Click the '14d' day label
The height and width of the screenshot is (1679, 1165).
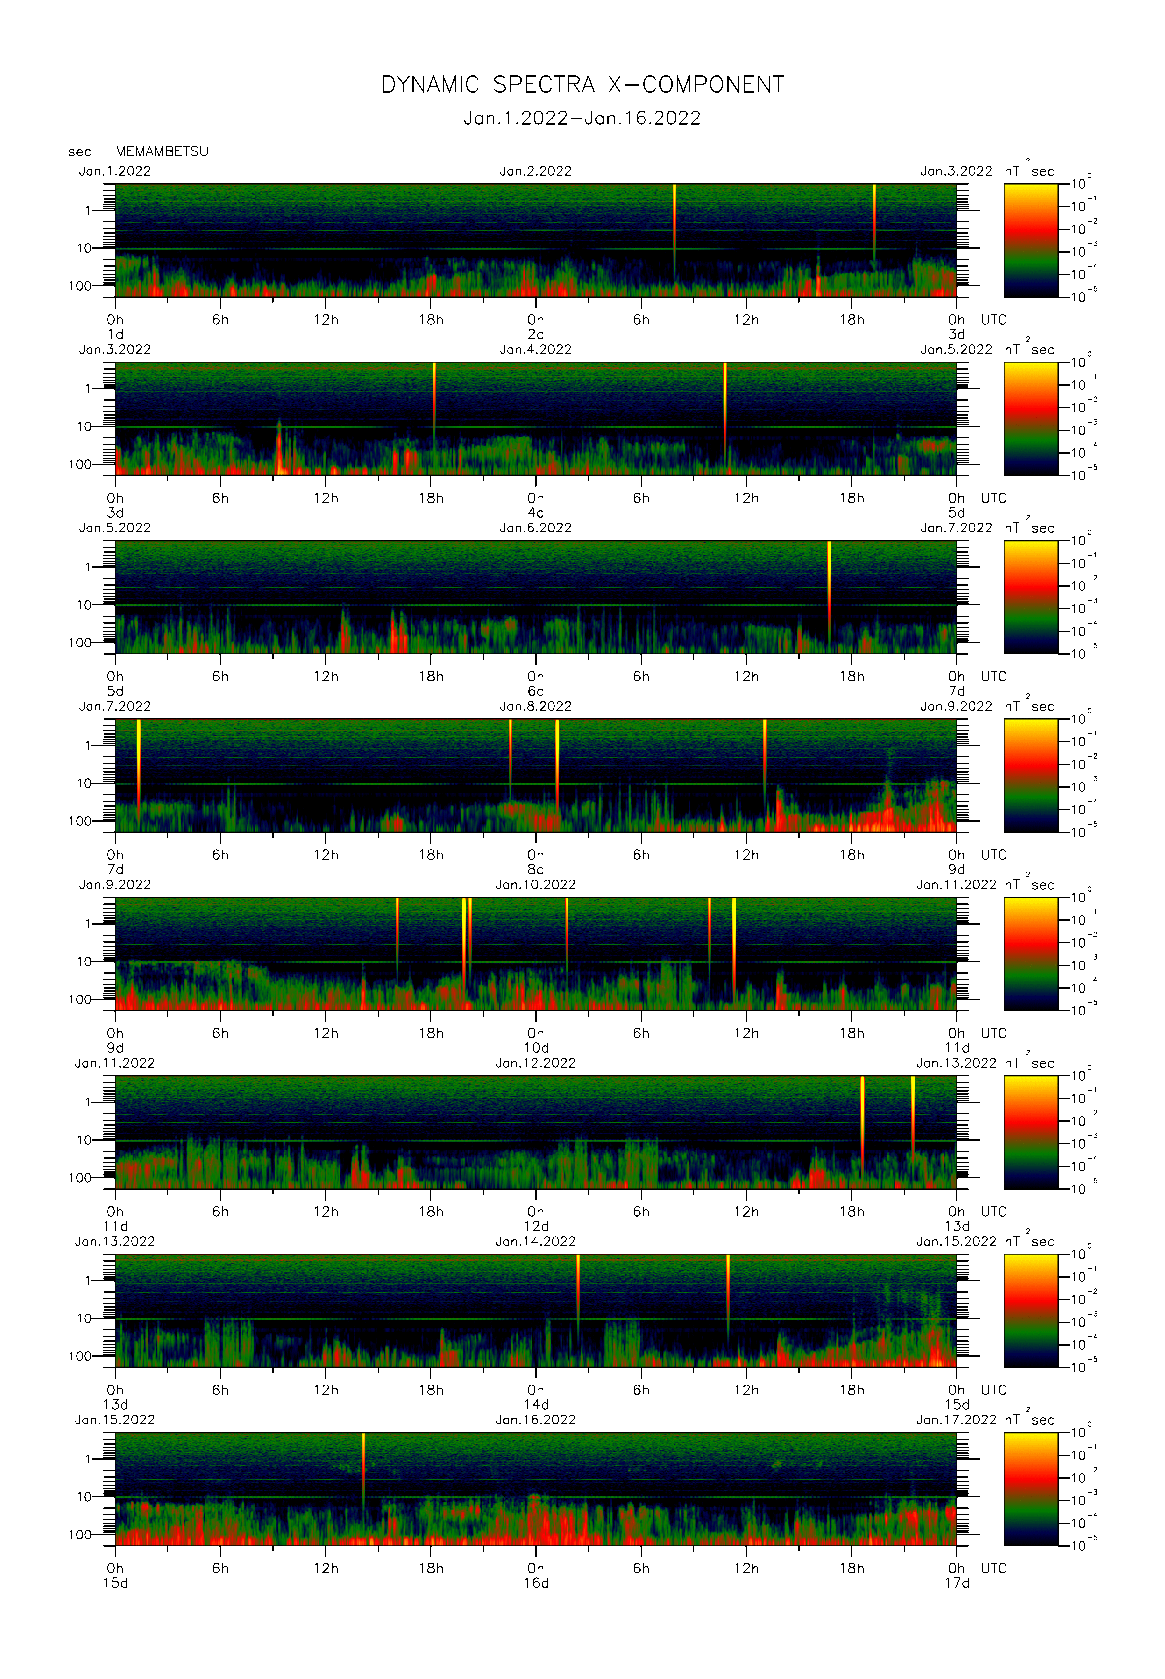[536, 1404]
